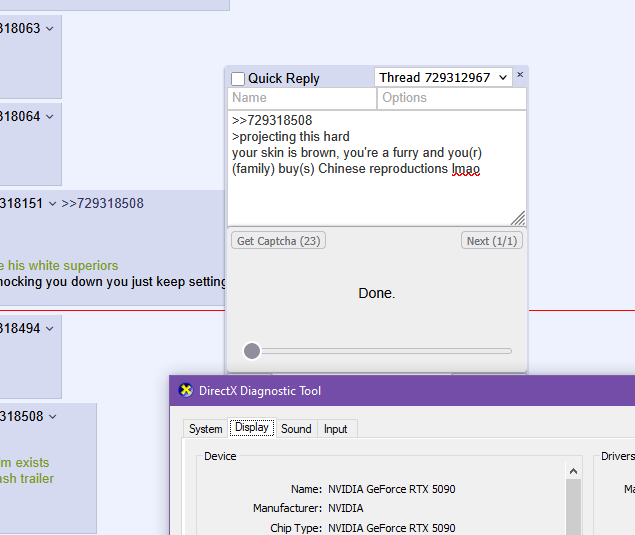Click the Device list scrollbar thumb

pyautogui.click(x=573, y=507)
